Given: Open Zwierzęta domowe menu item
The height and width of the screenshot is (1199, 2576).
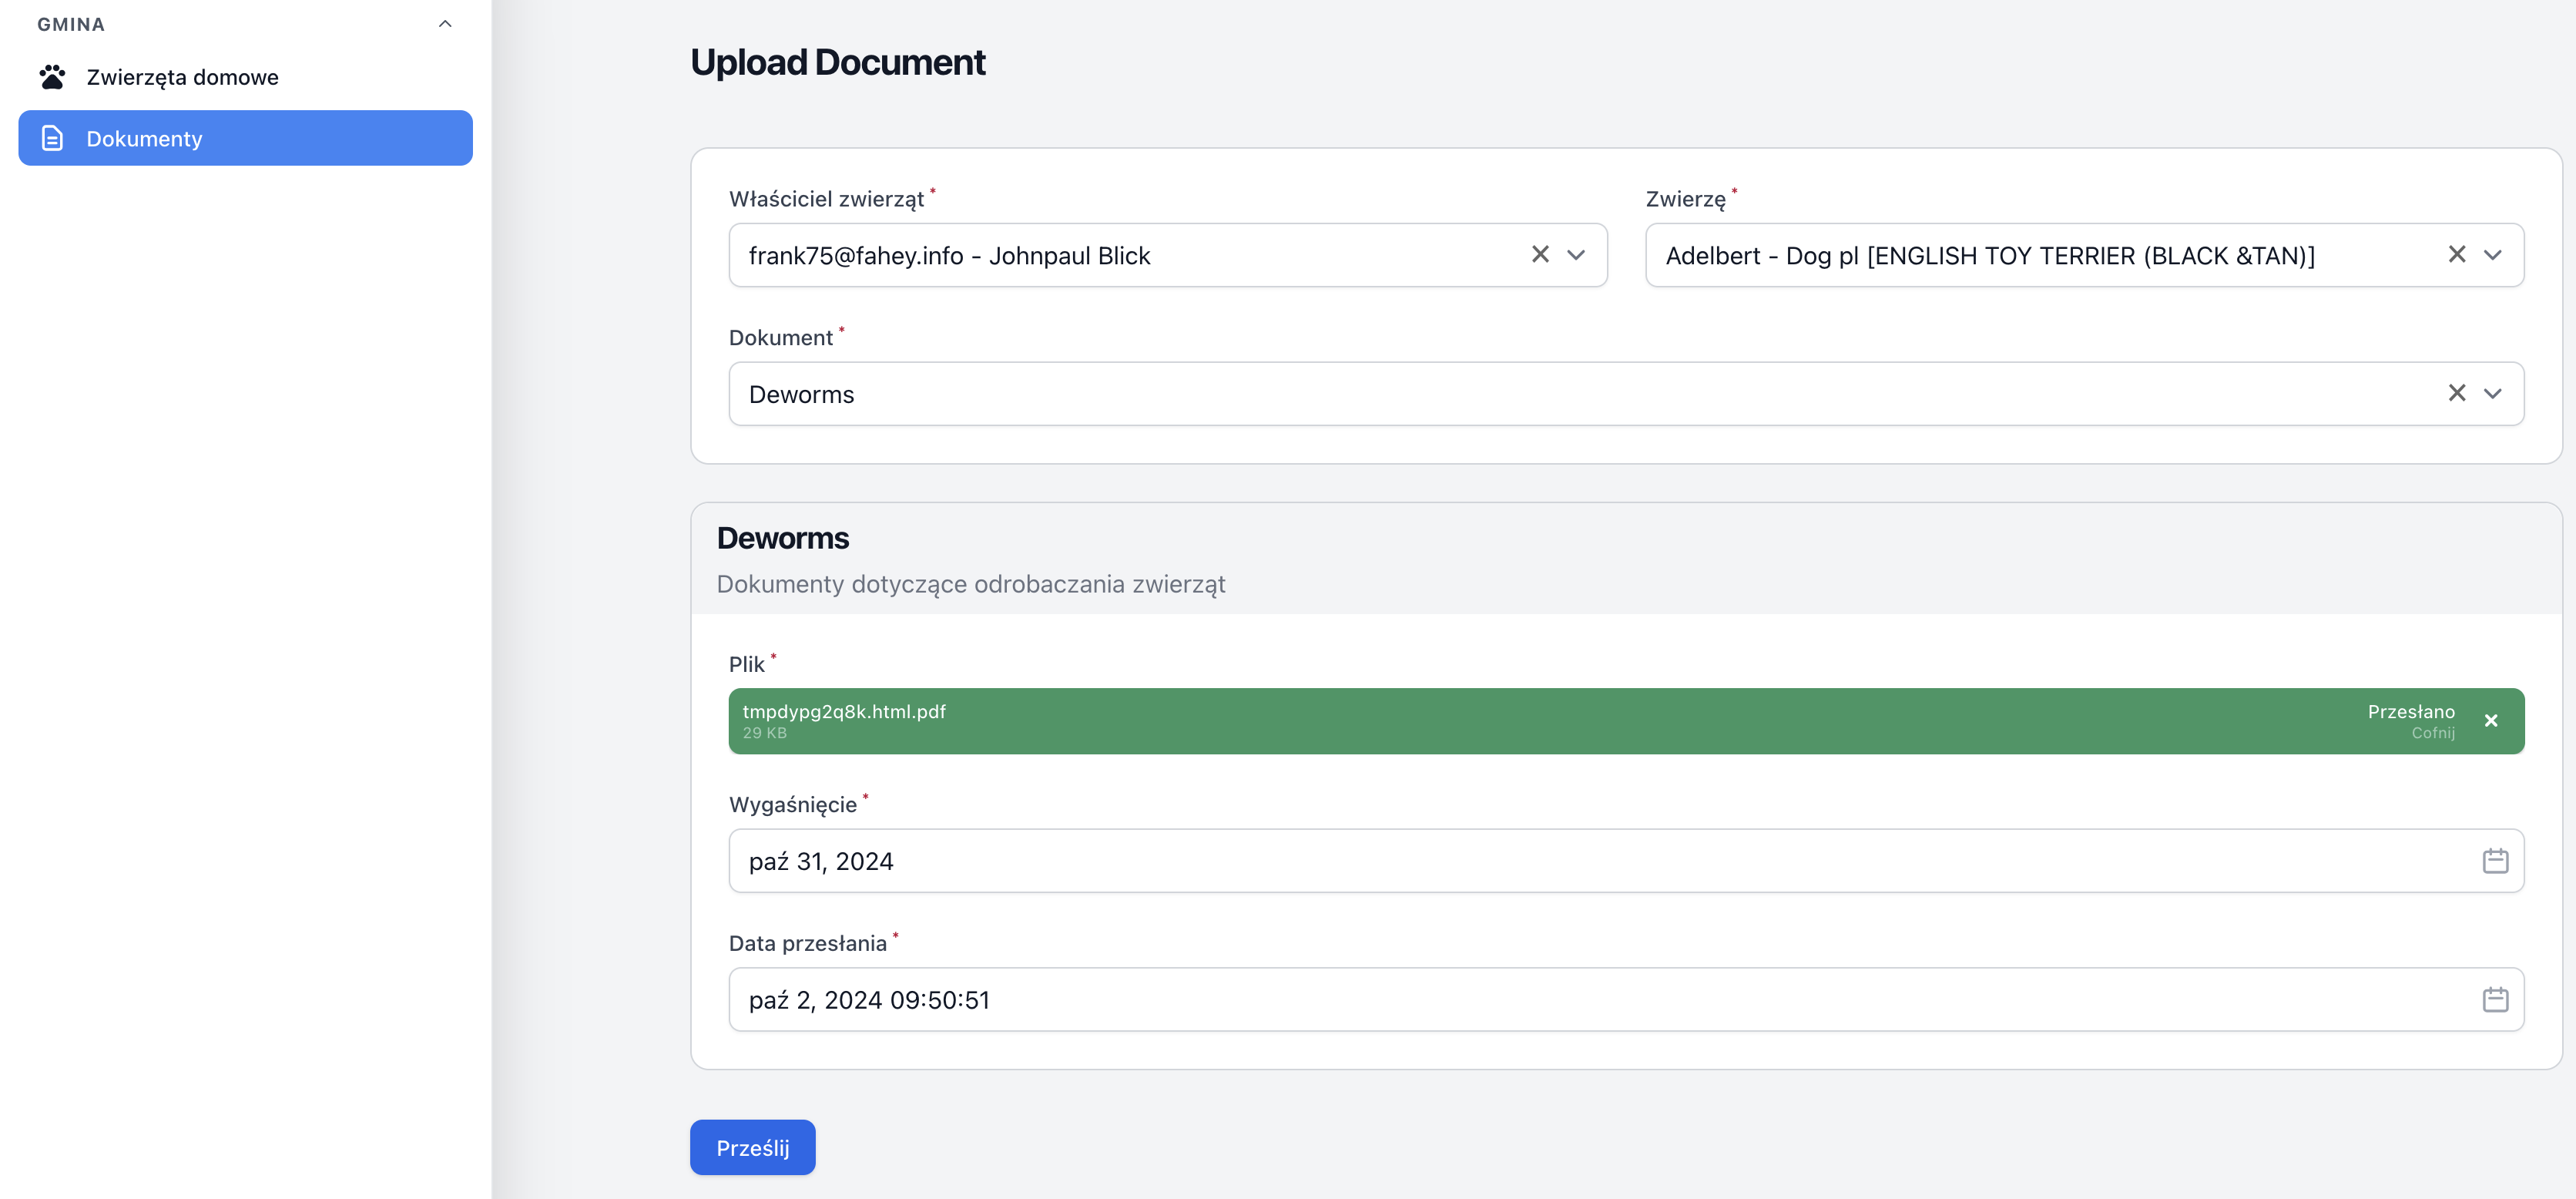Looking at the screenshot, I should [x=245, y=77].
